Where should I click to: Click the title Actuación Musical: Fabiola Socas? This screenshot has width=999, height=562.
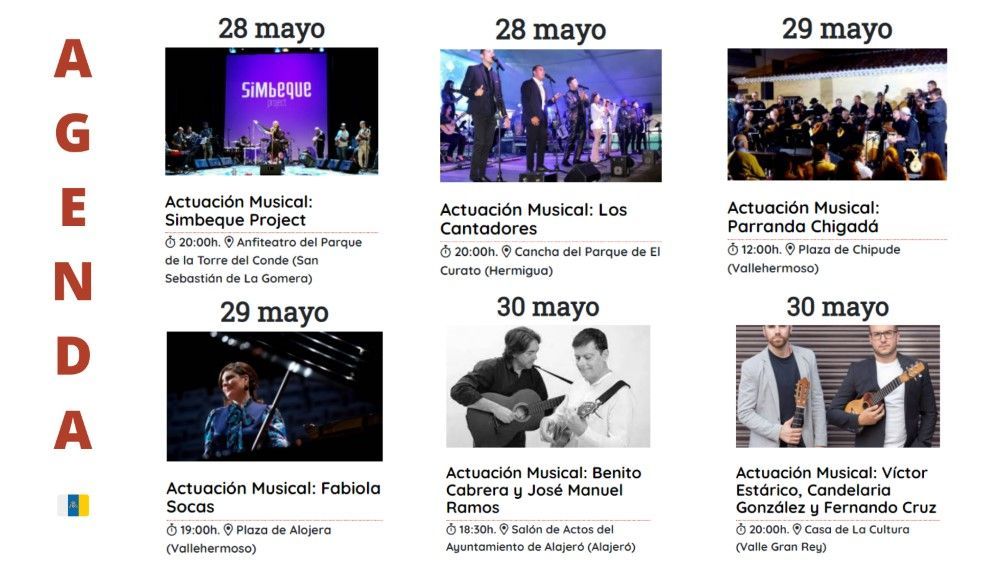point(273,497)
